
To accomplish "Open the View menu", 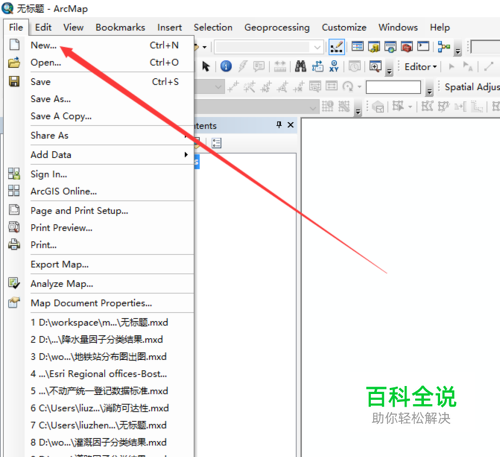I will click(73, 27).
